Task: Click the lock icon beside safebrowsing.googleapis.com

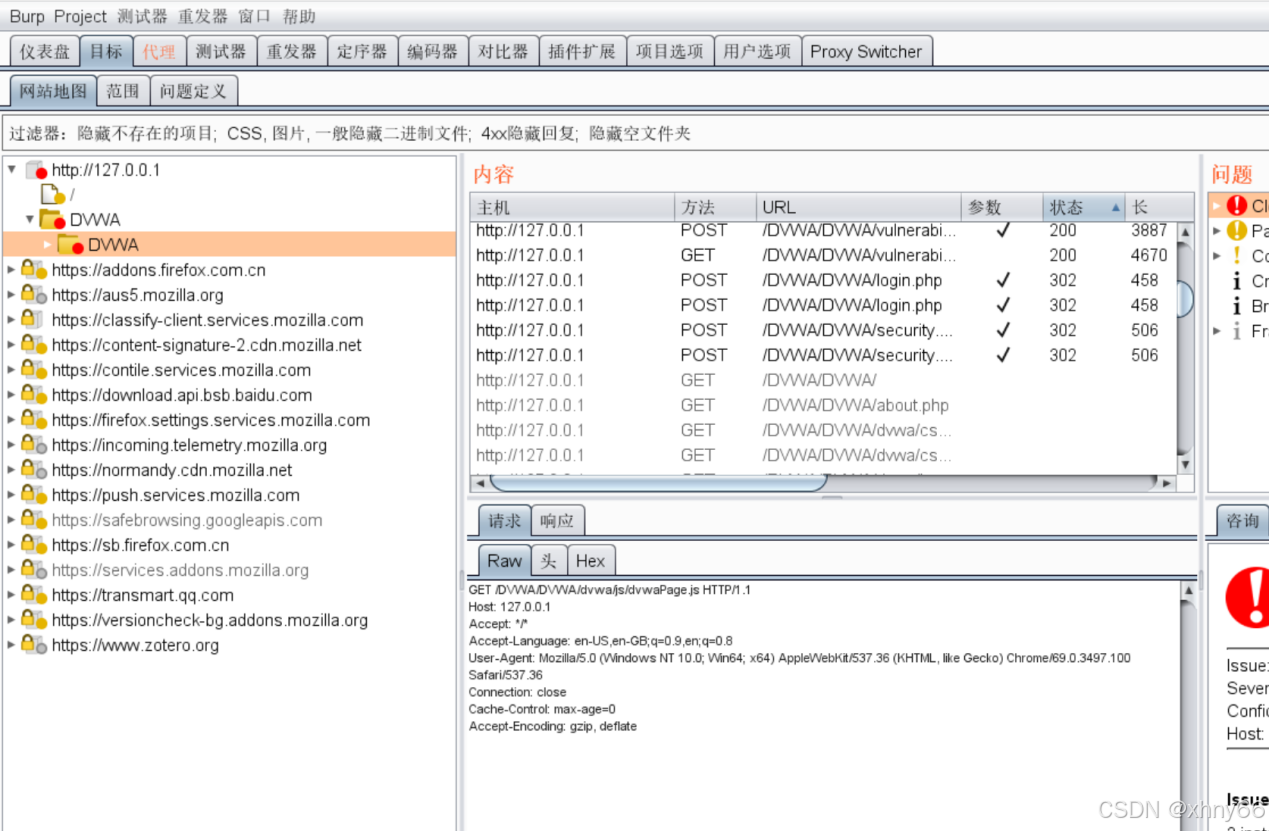Action: [34, 520]
